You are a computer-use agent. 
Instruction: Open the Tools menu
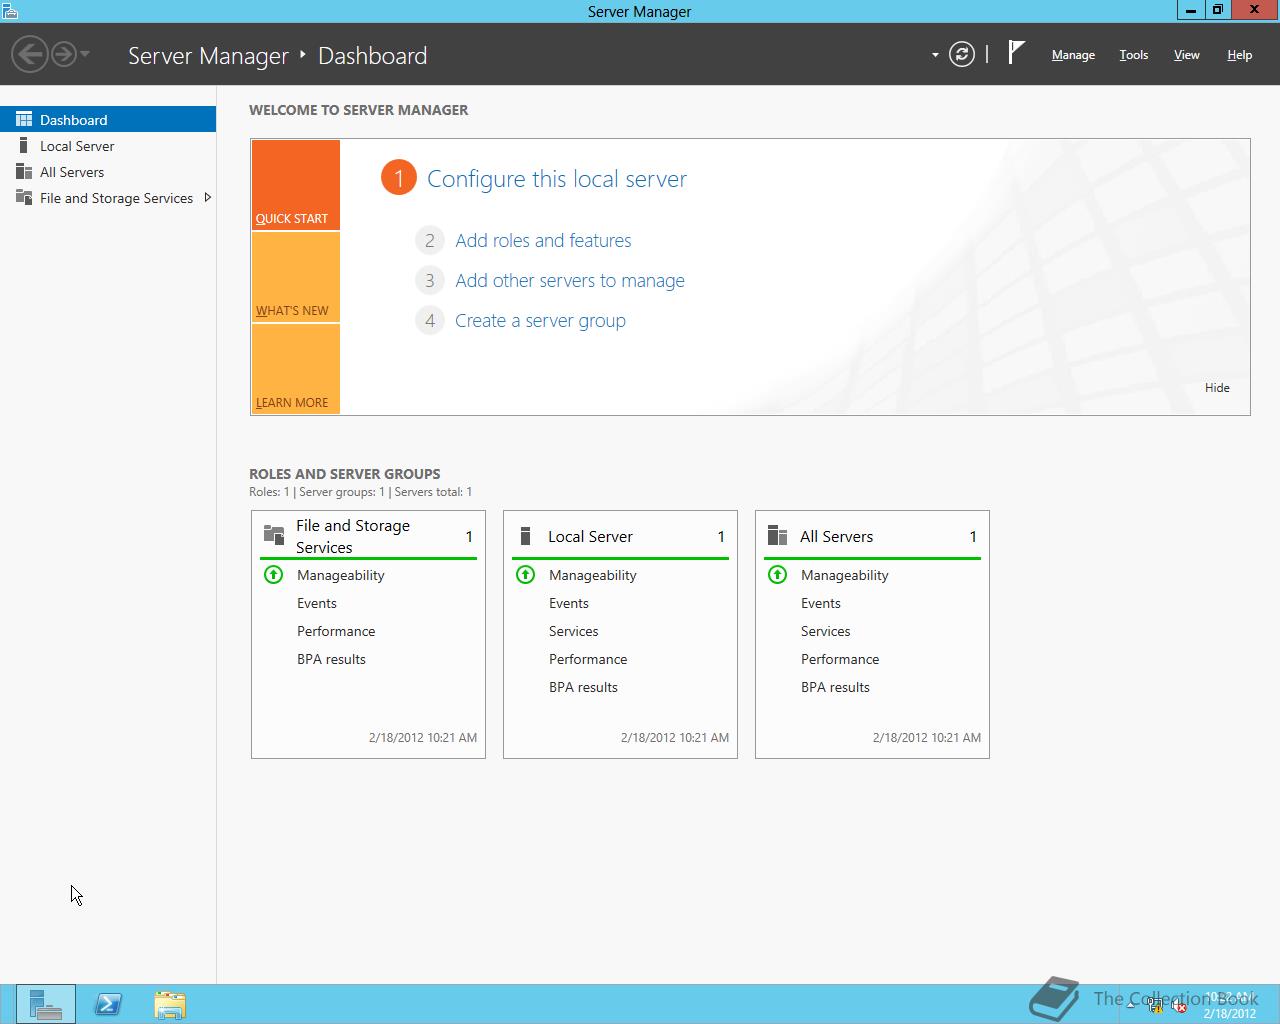[x=1133, y=55]
